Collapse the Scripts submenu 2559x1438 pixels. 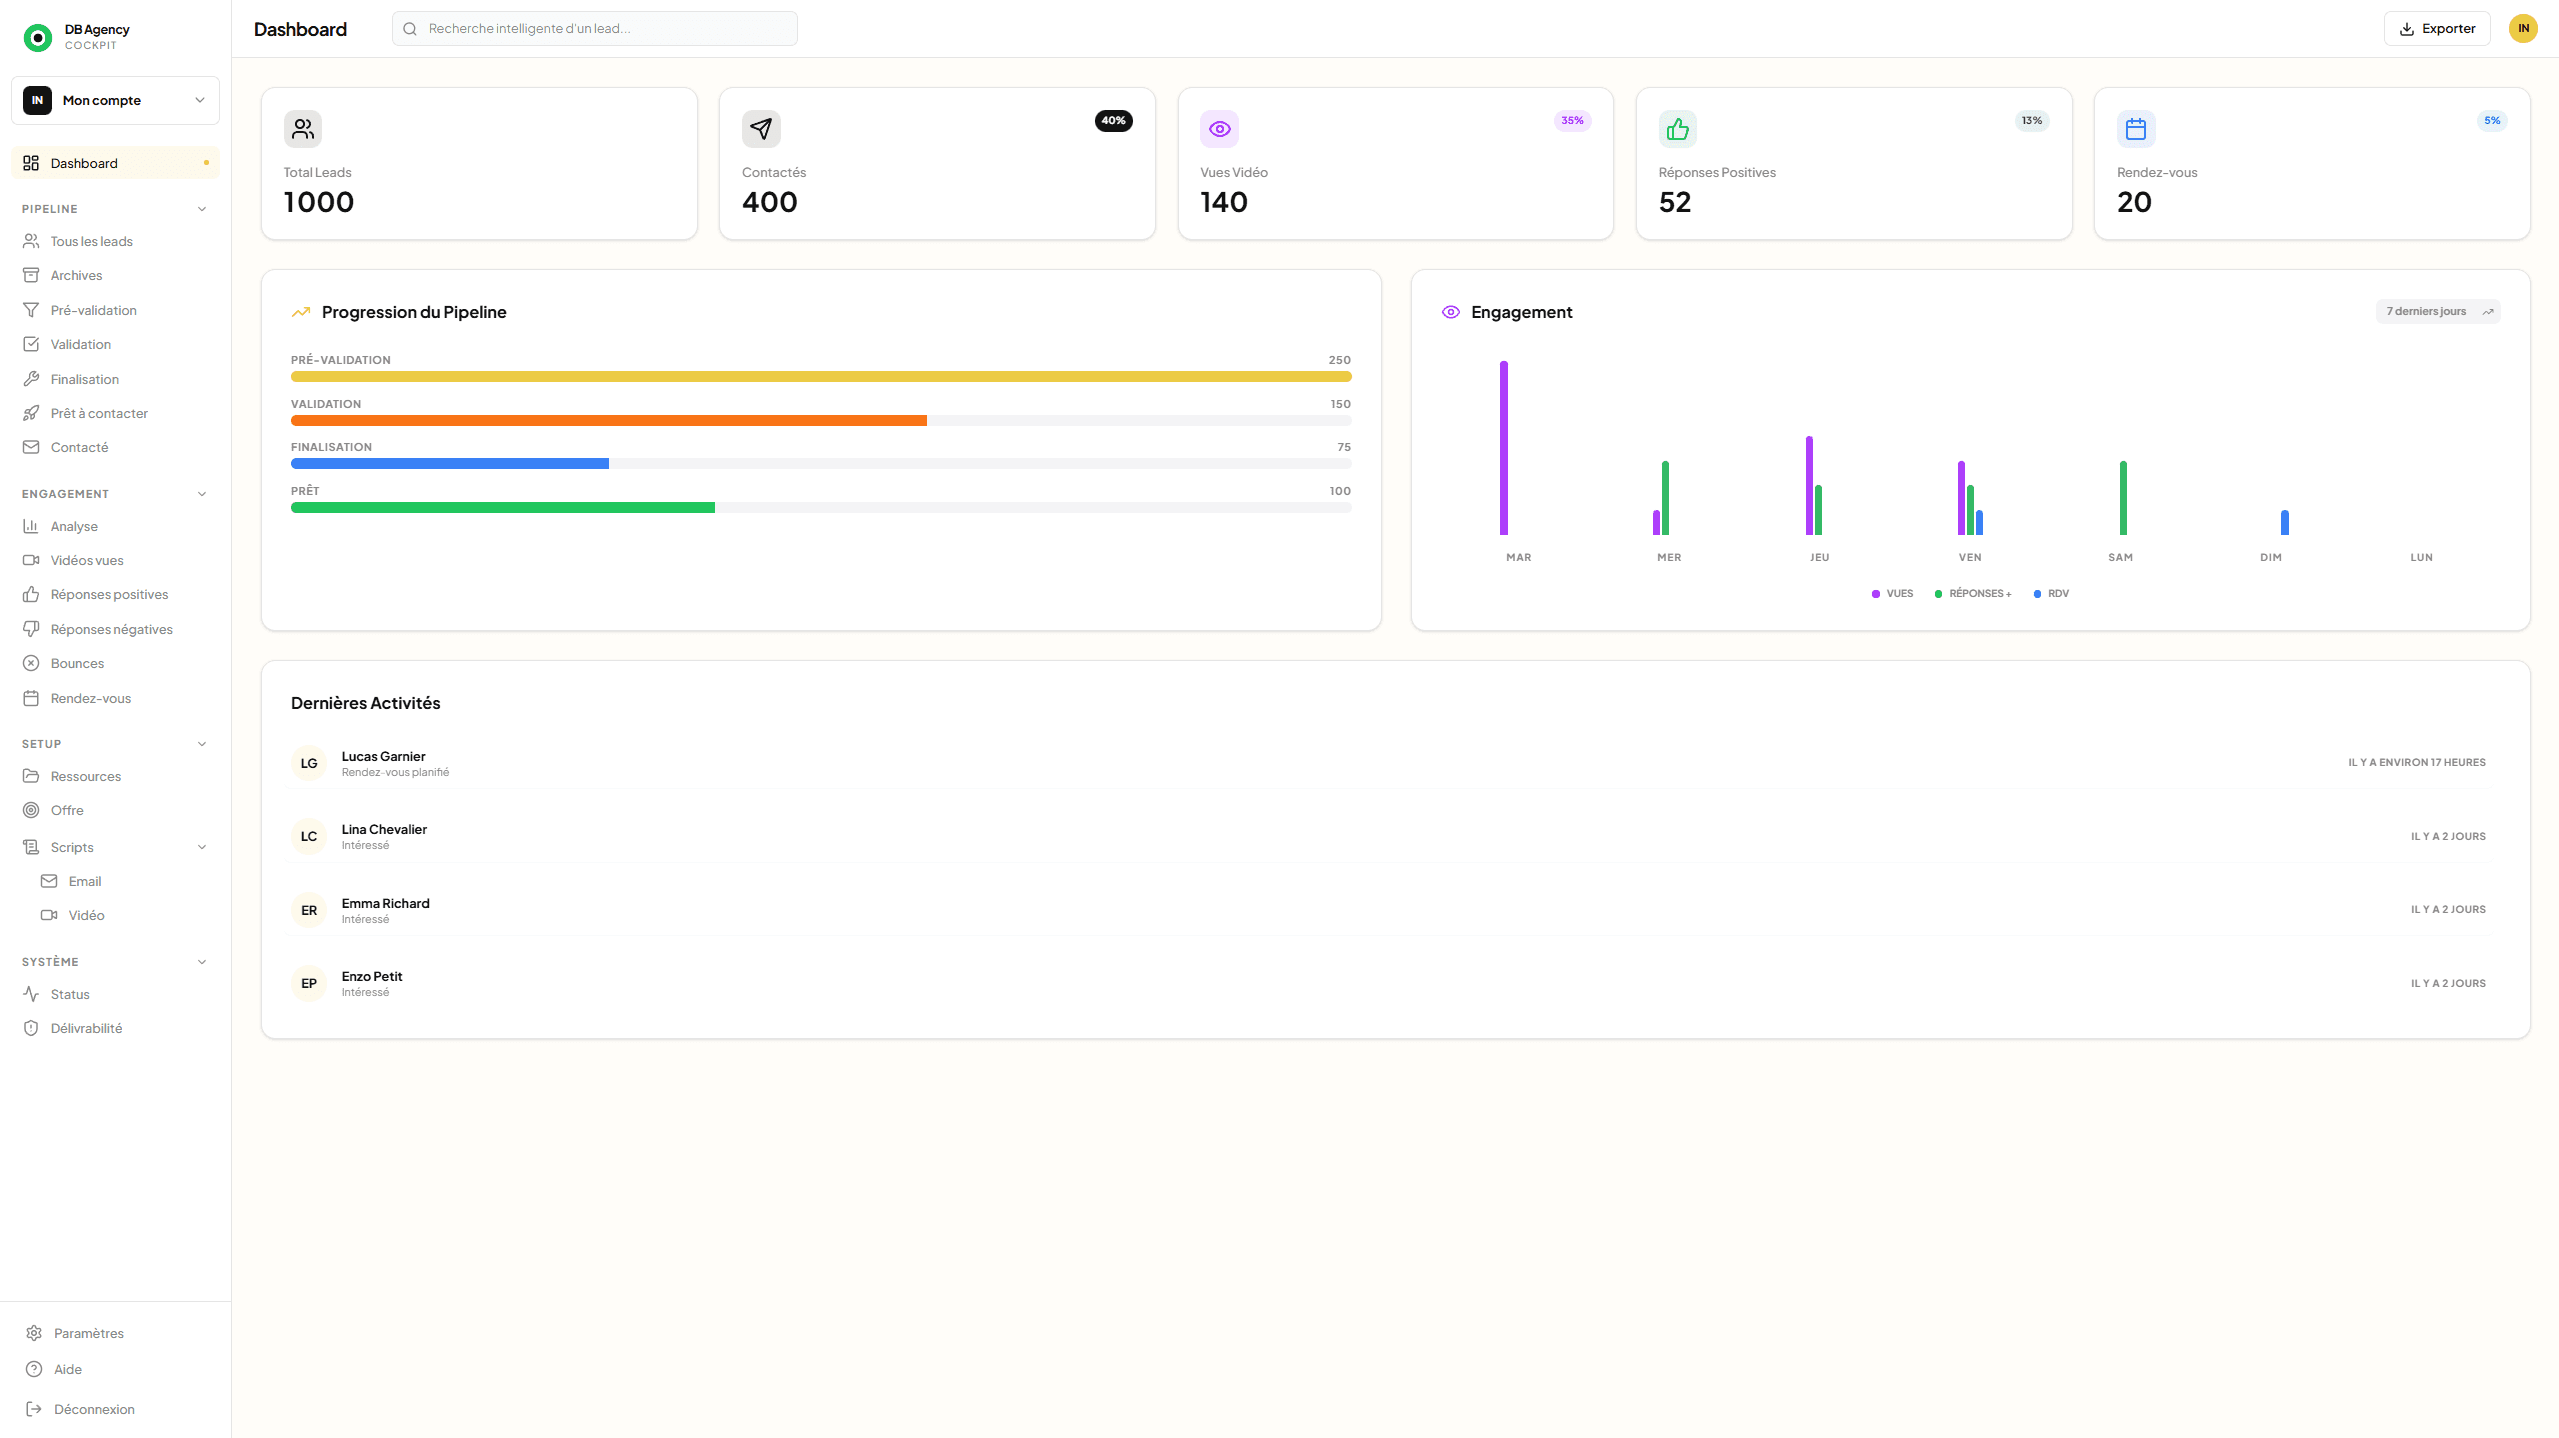201,846
